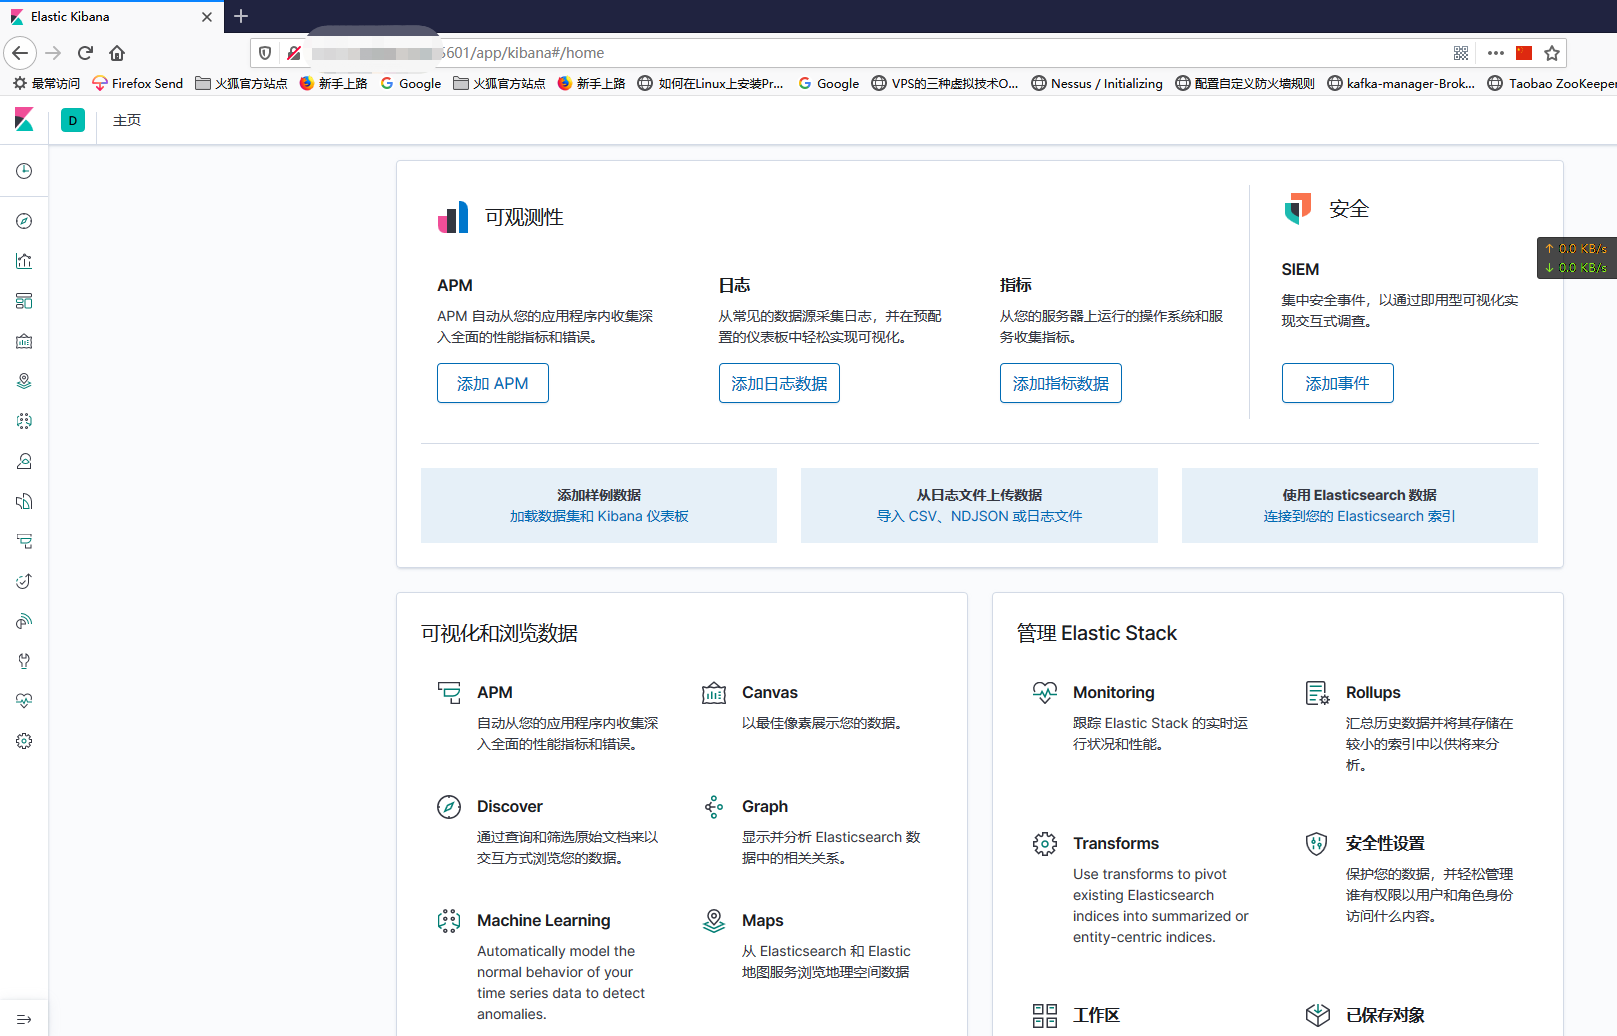1617x1036 pixels.
Task: Open the Recently viewed clock icon
Action: tap(24, 171)
